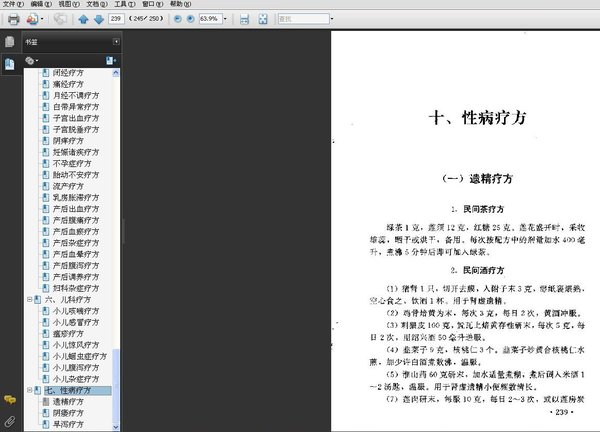Screen dimensions: 600x432
Task: Open the 小儿感冒疗方 bookmark
Action: coord(76,322)
